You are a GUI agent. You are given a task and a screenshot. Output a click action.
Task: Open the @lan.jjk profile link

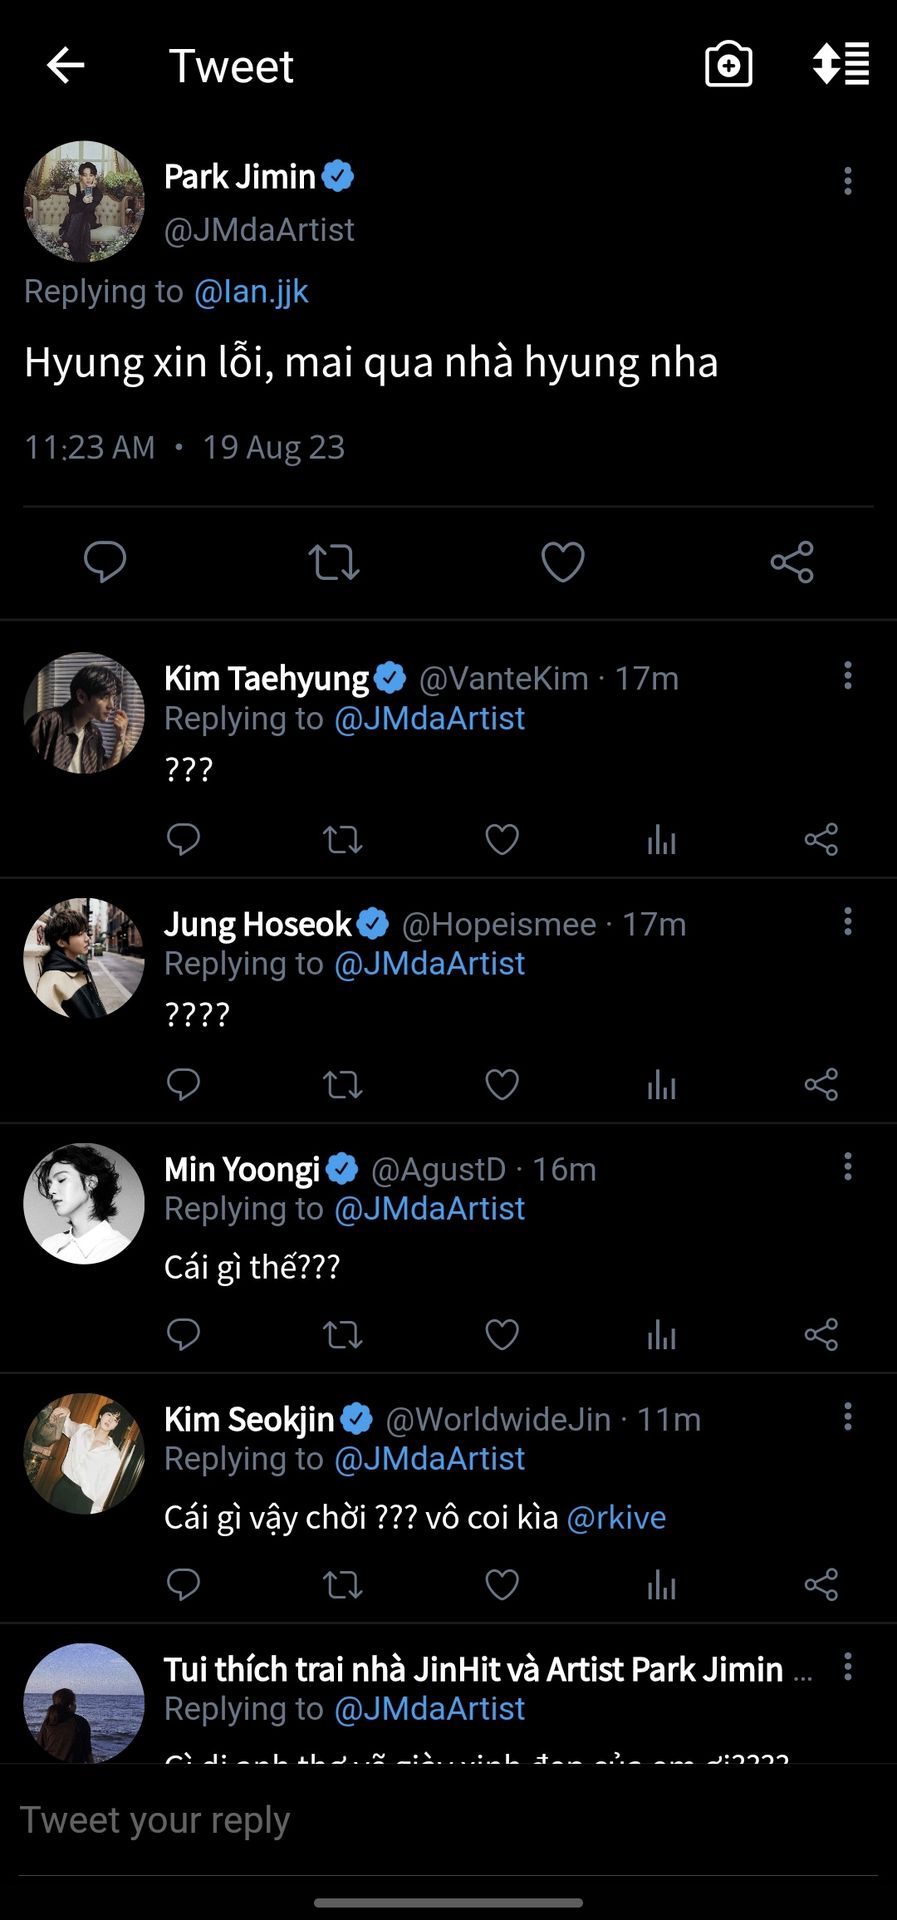coord(251,292)
